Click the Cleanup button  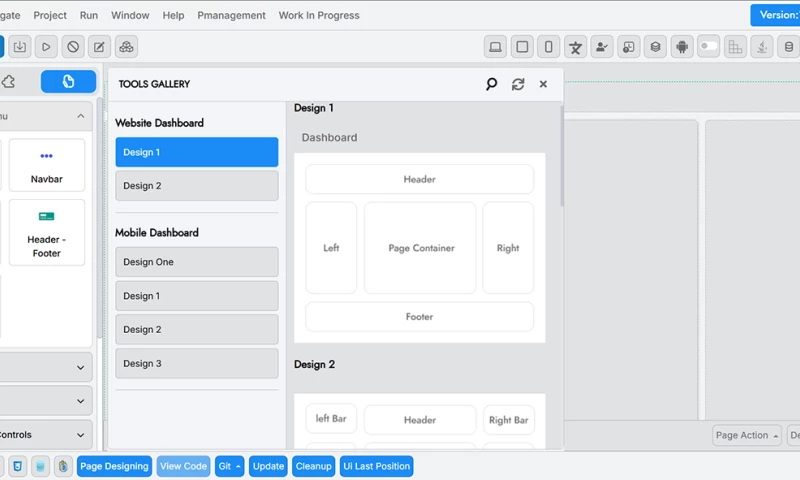coord(314,466)
